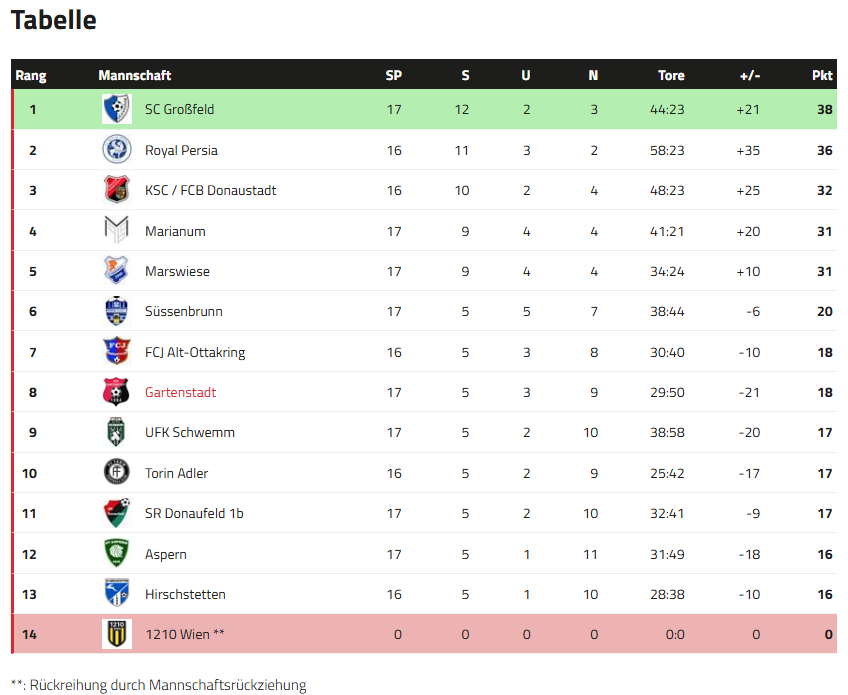Screen dimensions: 848x695
Task: Click the Süssenbrunn team crest
Action: pyautogui.click(x=116, y=311)
